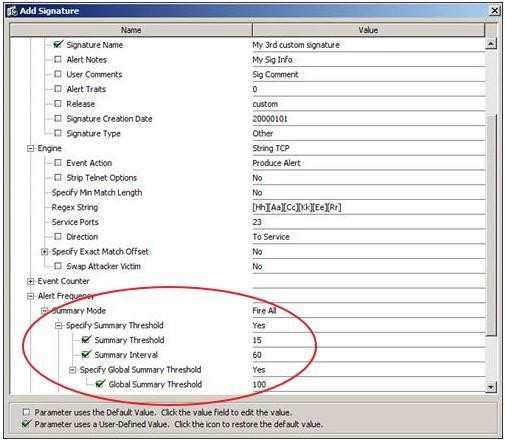Click the Value column header

point(368,30)
